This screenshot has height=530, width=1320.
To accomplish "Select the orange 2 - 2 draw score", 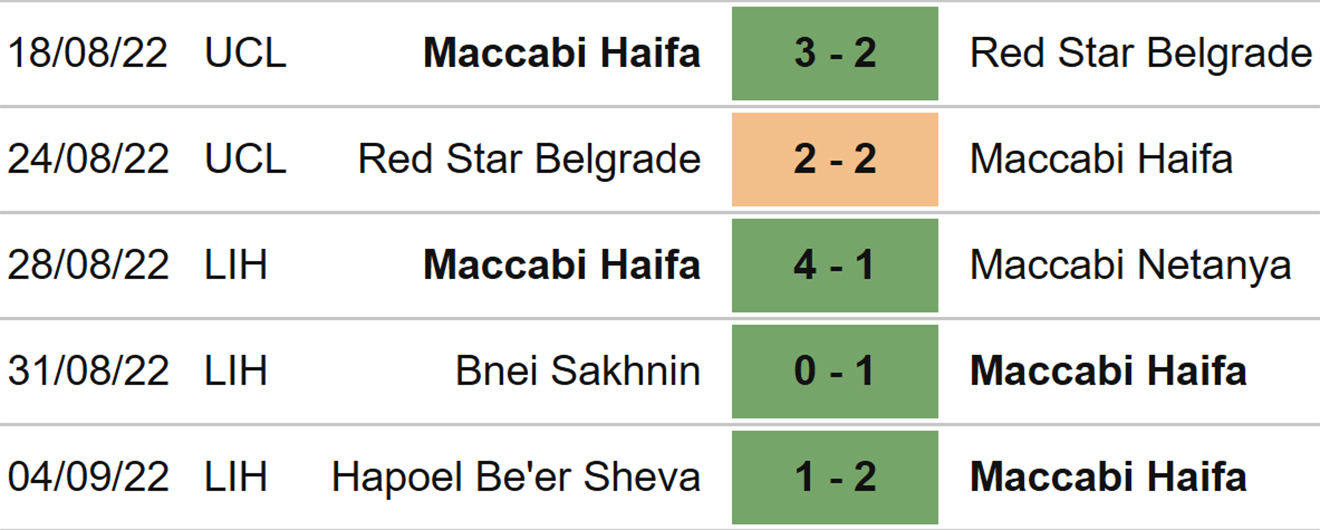I will point(835,160).
